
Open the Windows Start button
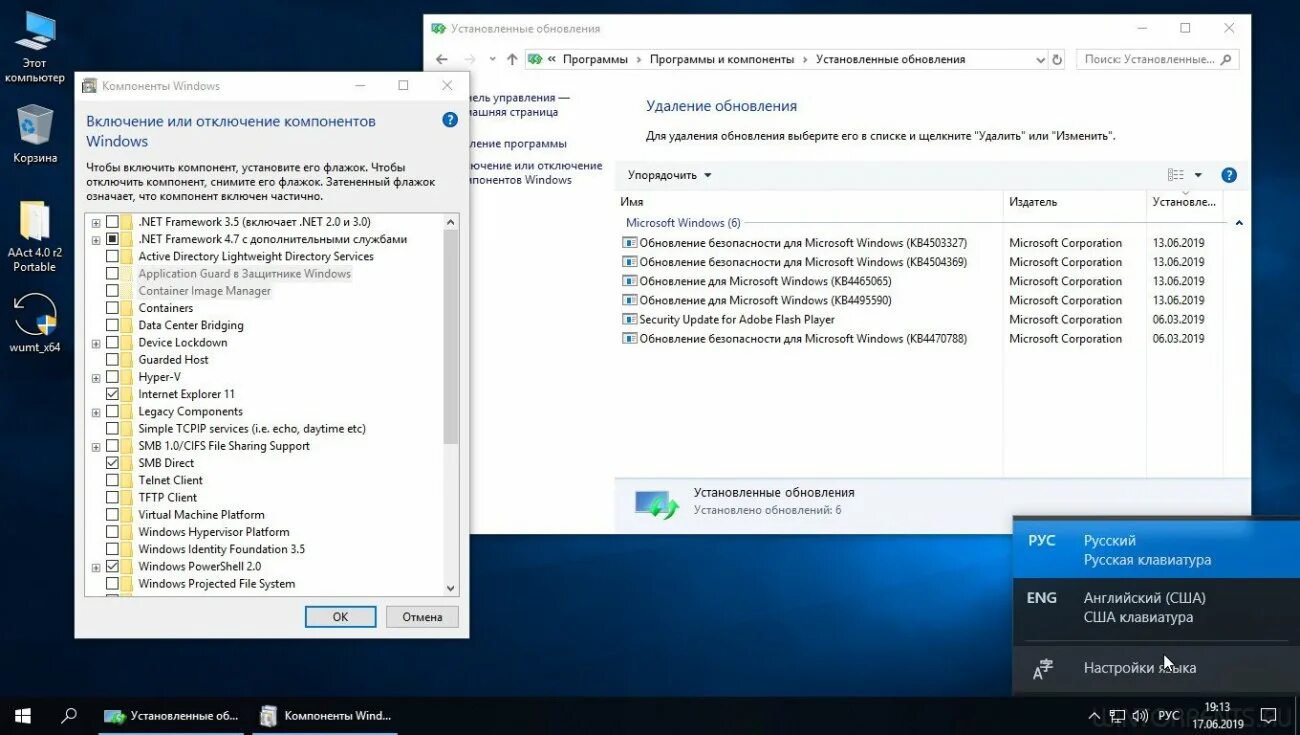click(22, 716)
